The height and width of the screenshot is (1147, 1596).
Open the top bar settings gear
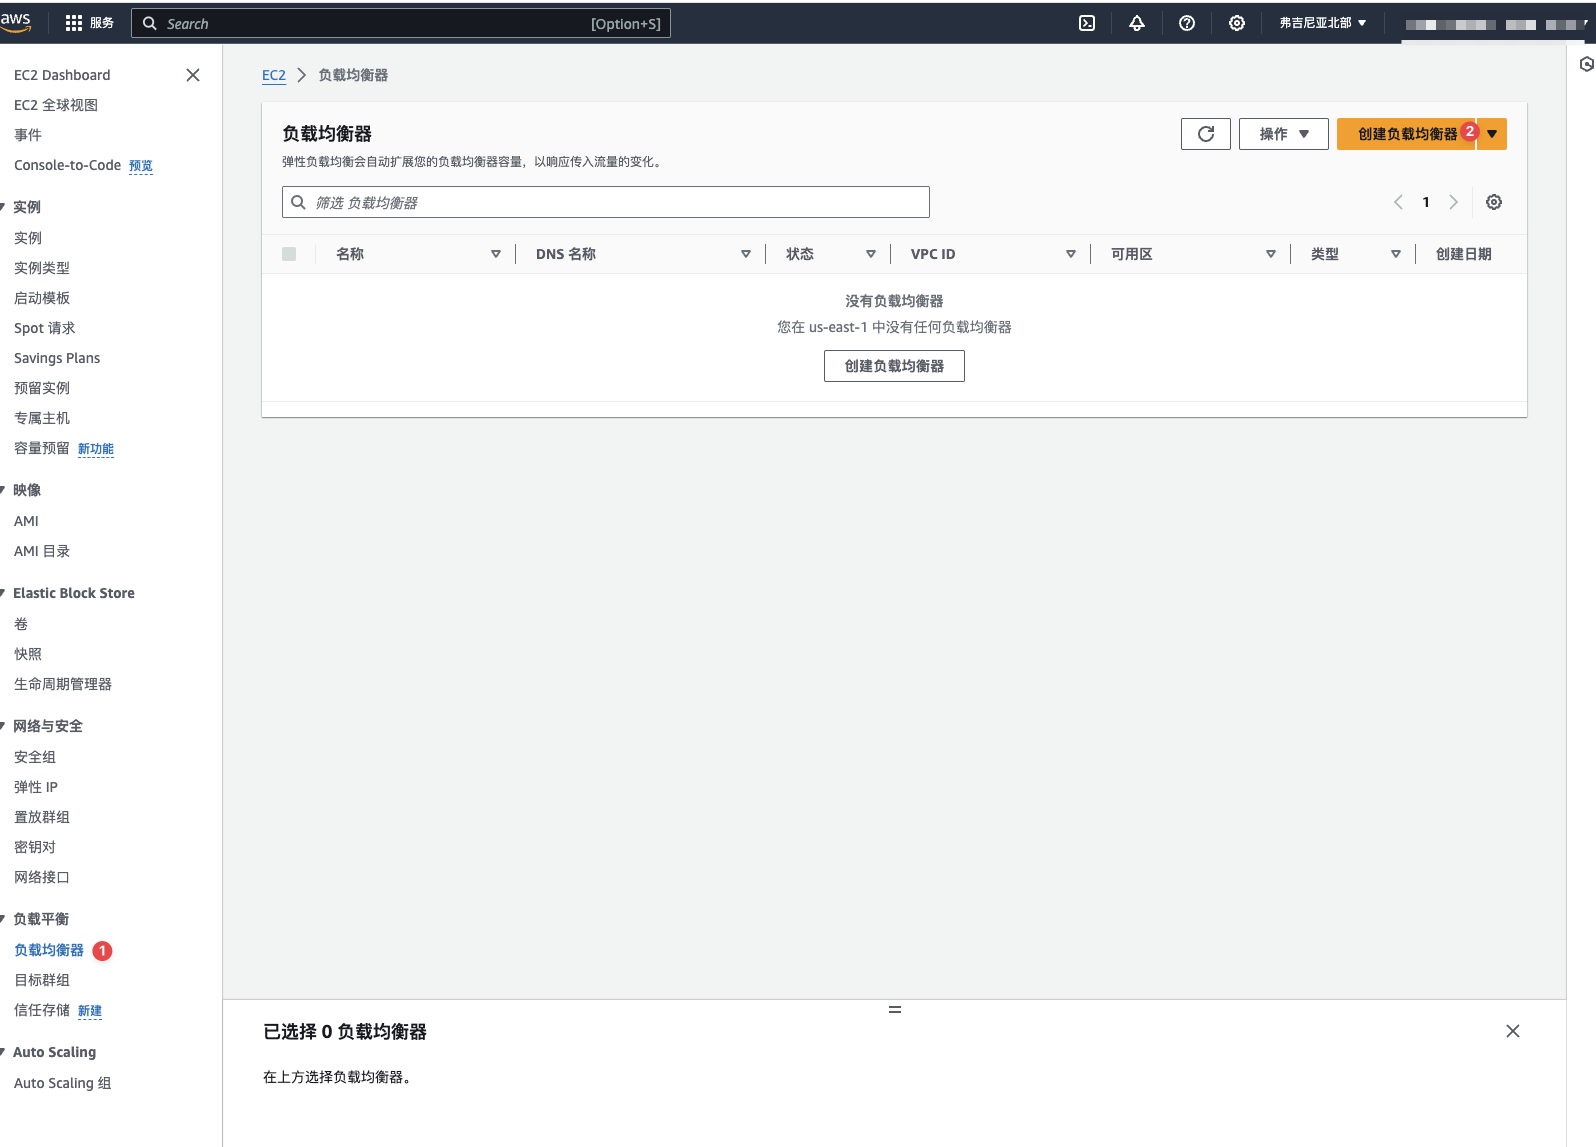pyautogui.click(x=1237, y=23)
